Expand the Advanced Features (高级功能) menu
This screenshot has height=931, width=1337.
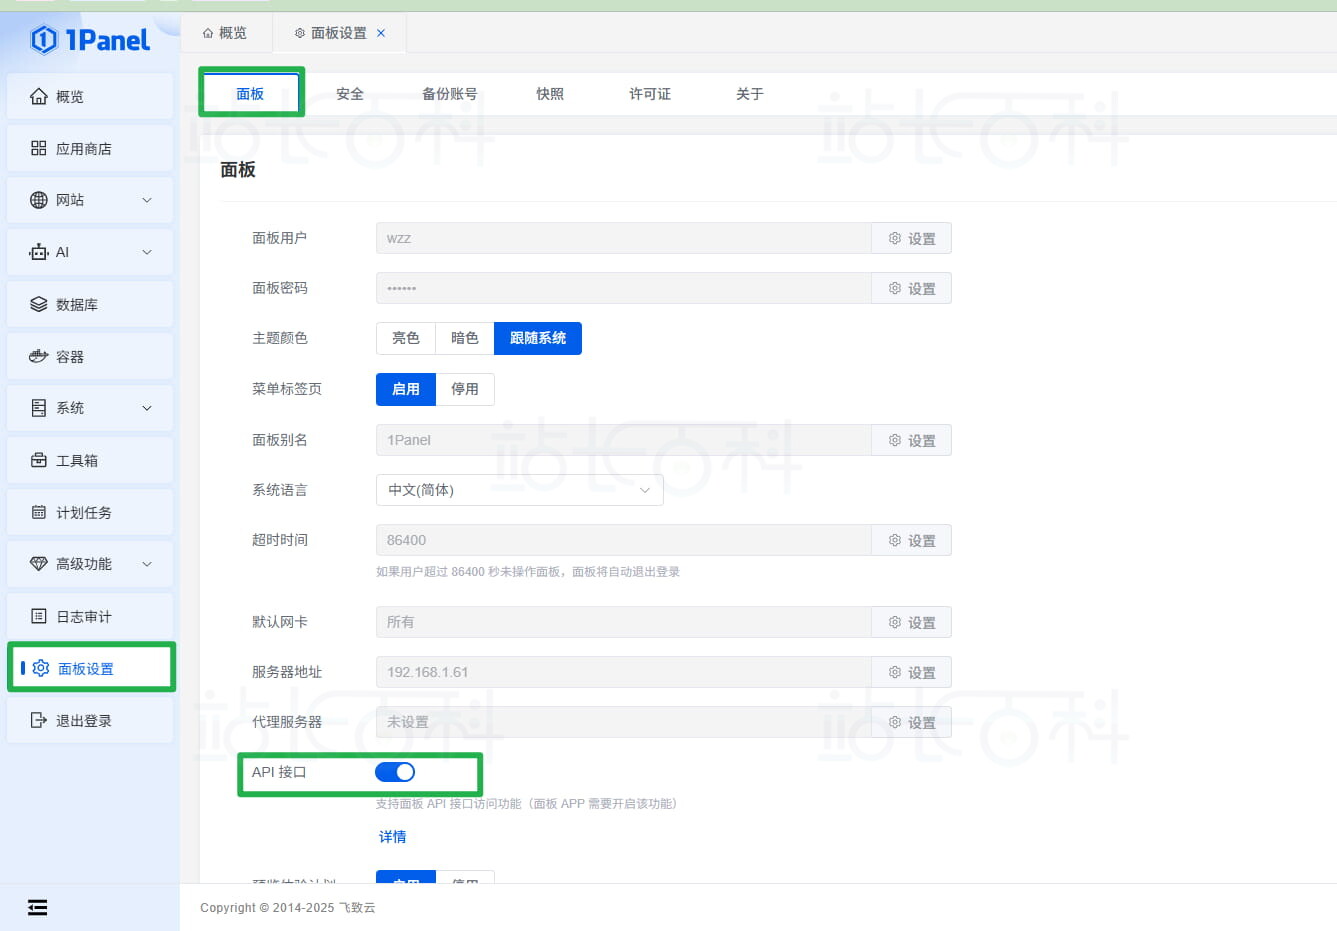pyautogui.click(x=147, y=564)
